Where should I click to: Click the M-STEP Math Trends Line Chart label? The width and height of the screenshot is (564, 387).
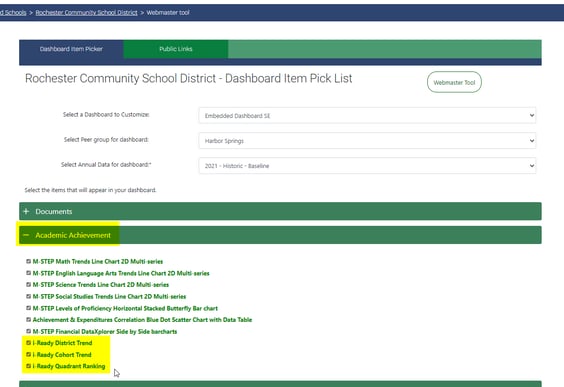pos(98,261)
